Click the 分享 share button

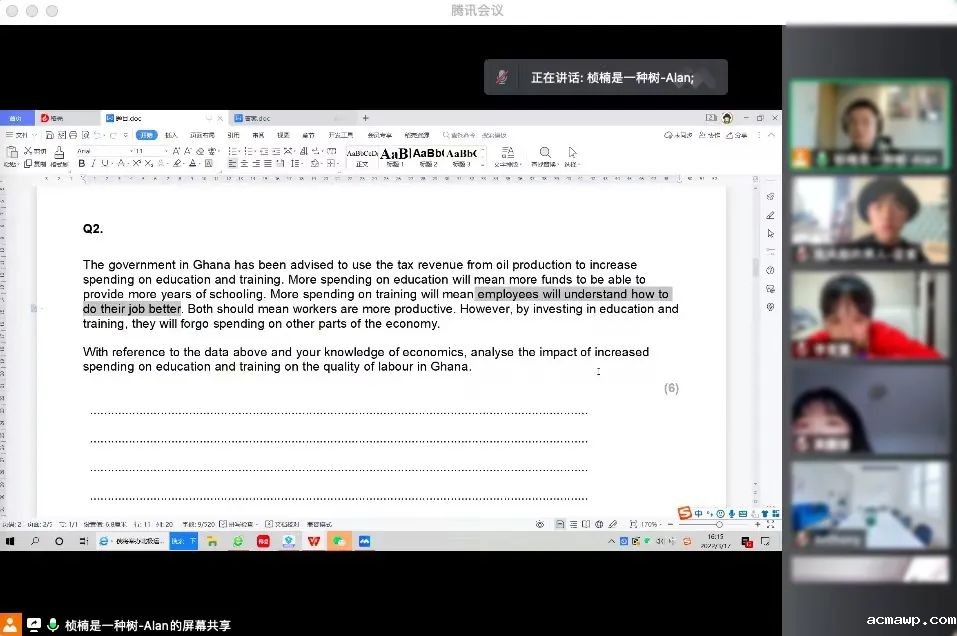pos(737,135)
